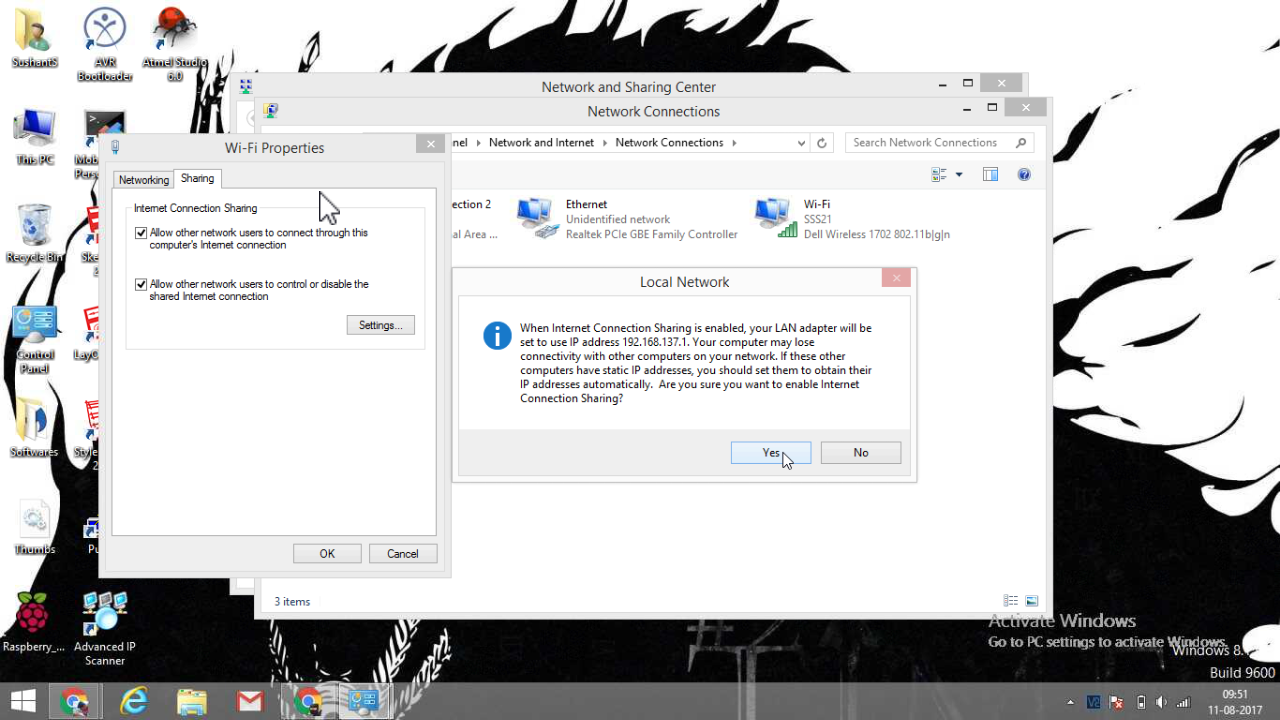Click the 3 items status text

pyautogui.click(x=292, y=602)
